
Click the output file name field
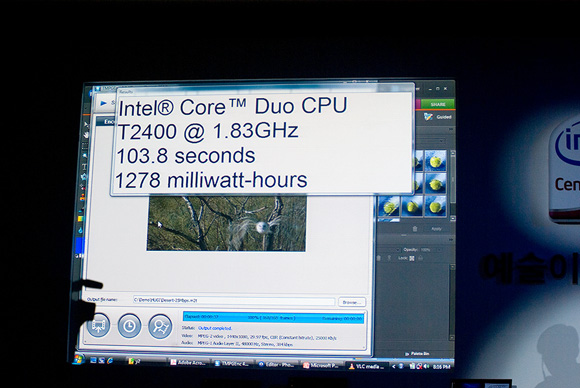click(234, 300)
